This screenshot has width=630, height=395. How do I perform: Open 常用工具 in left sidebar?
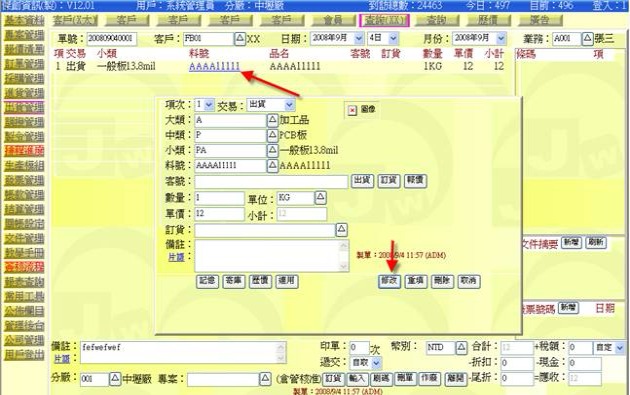pyautogui.click(x=24, y=297)
